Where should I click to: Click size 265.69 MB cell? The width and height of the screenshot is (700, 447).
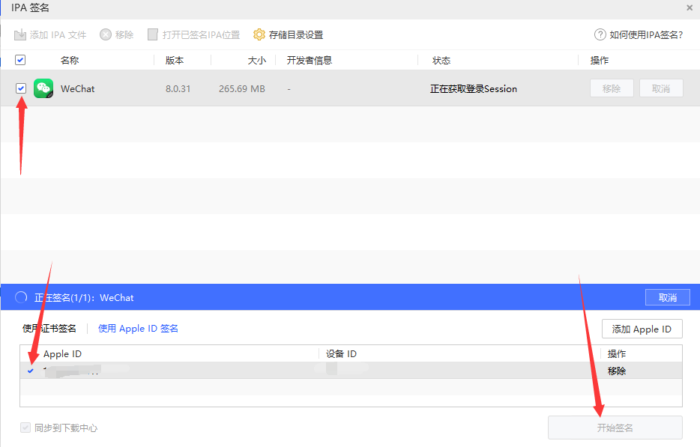tap(242, 89)
